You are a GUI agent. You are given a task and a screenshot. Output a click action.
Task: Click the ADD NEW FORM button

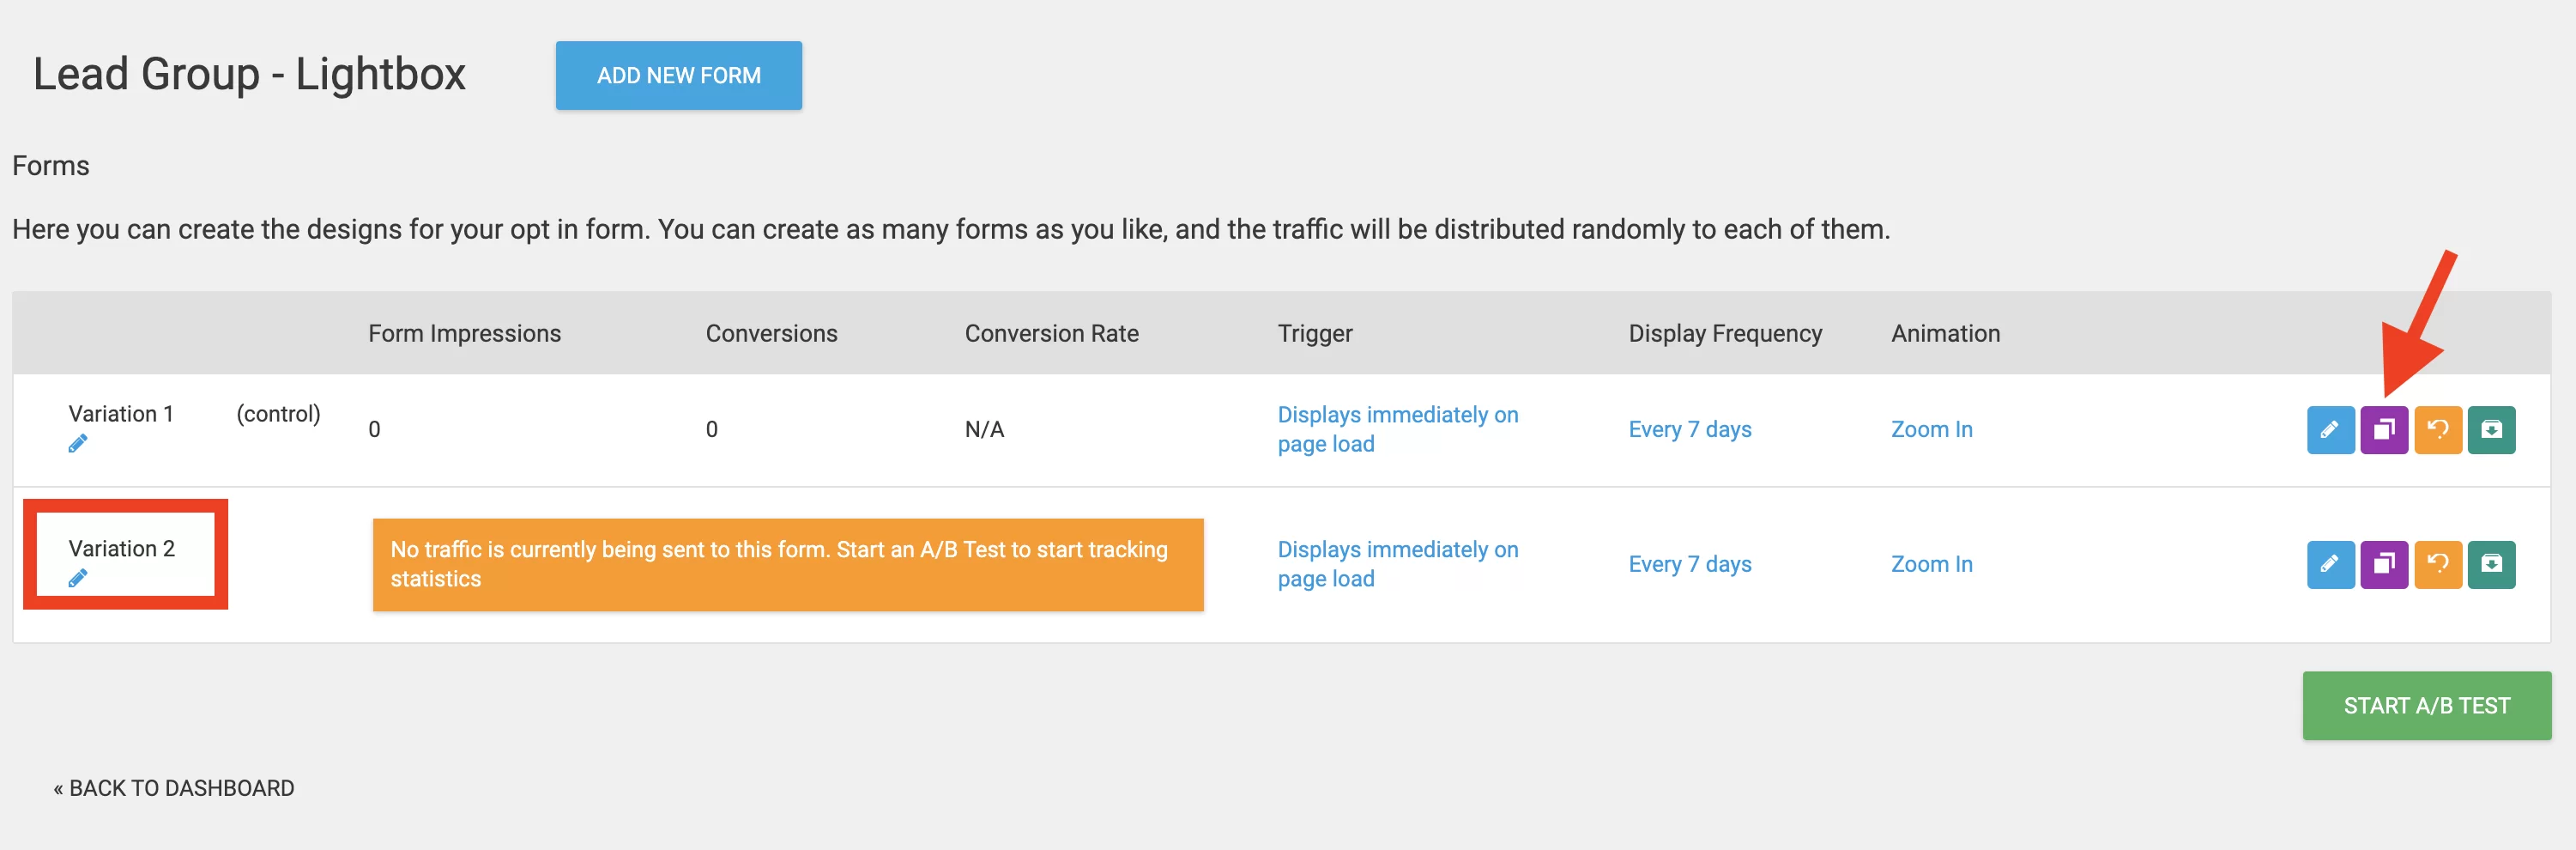(x=678, y=75)
